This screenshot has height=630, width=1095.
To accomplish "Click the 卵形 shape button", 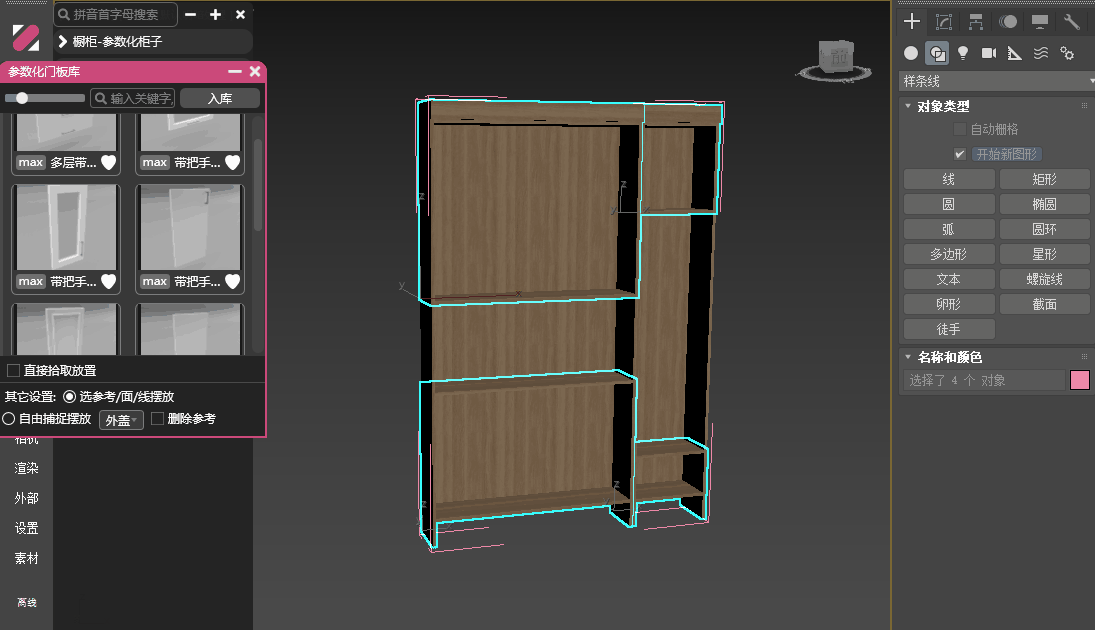I will [x=948, y=305].
